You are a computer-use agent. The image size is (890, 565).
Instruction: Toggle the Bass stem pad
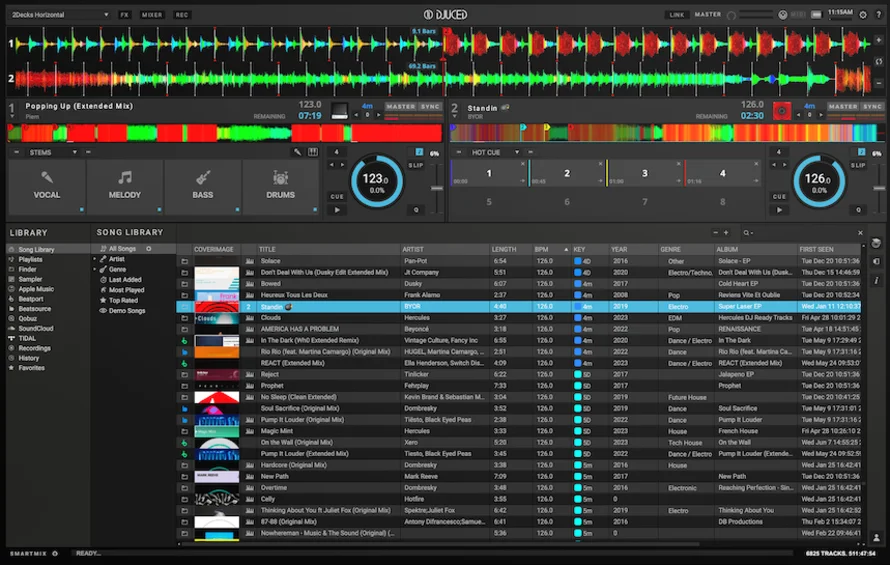click(203, 187)
